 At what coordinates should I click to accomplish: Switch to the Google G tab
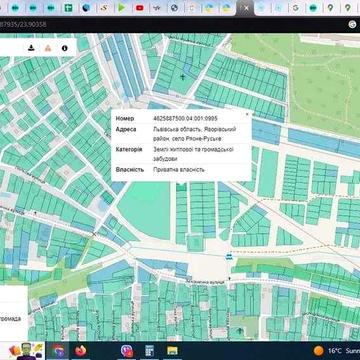(295, 8)
